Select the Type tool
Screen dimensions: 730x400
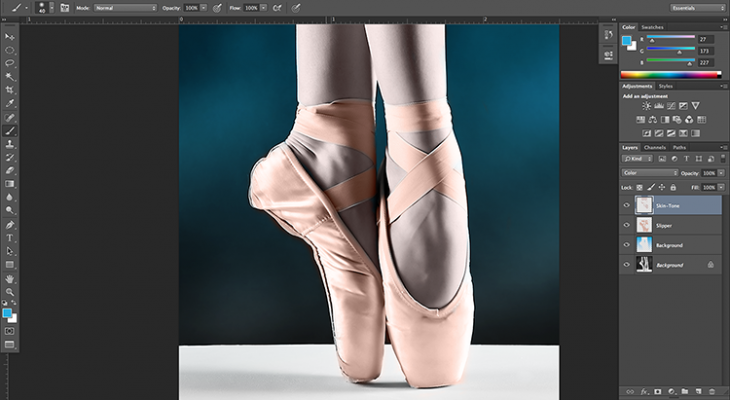(x=10, y=238)
